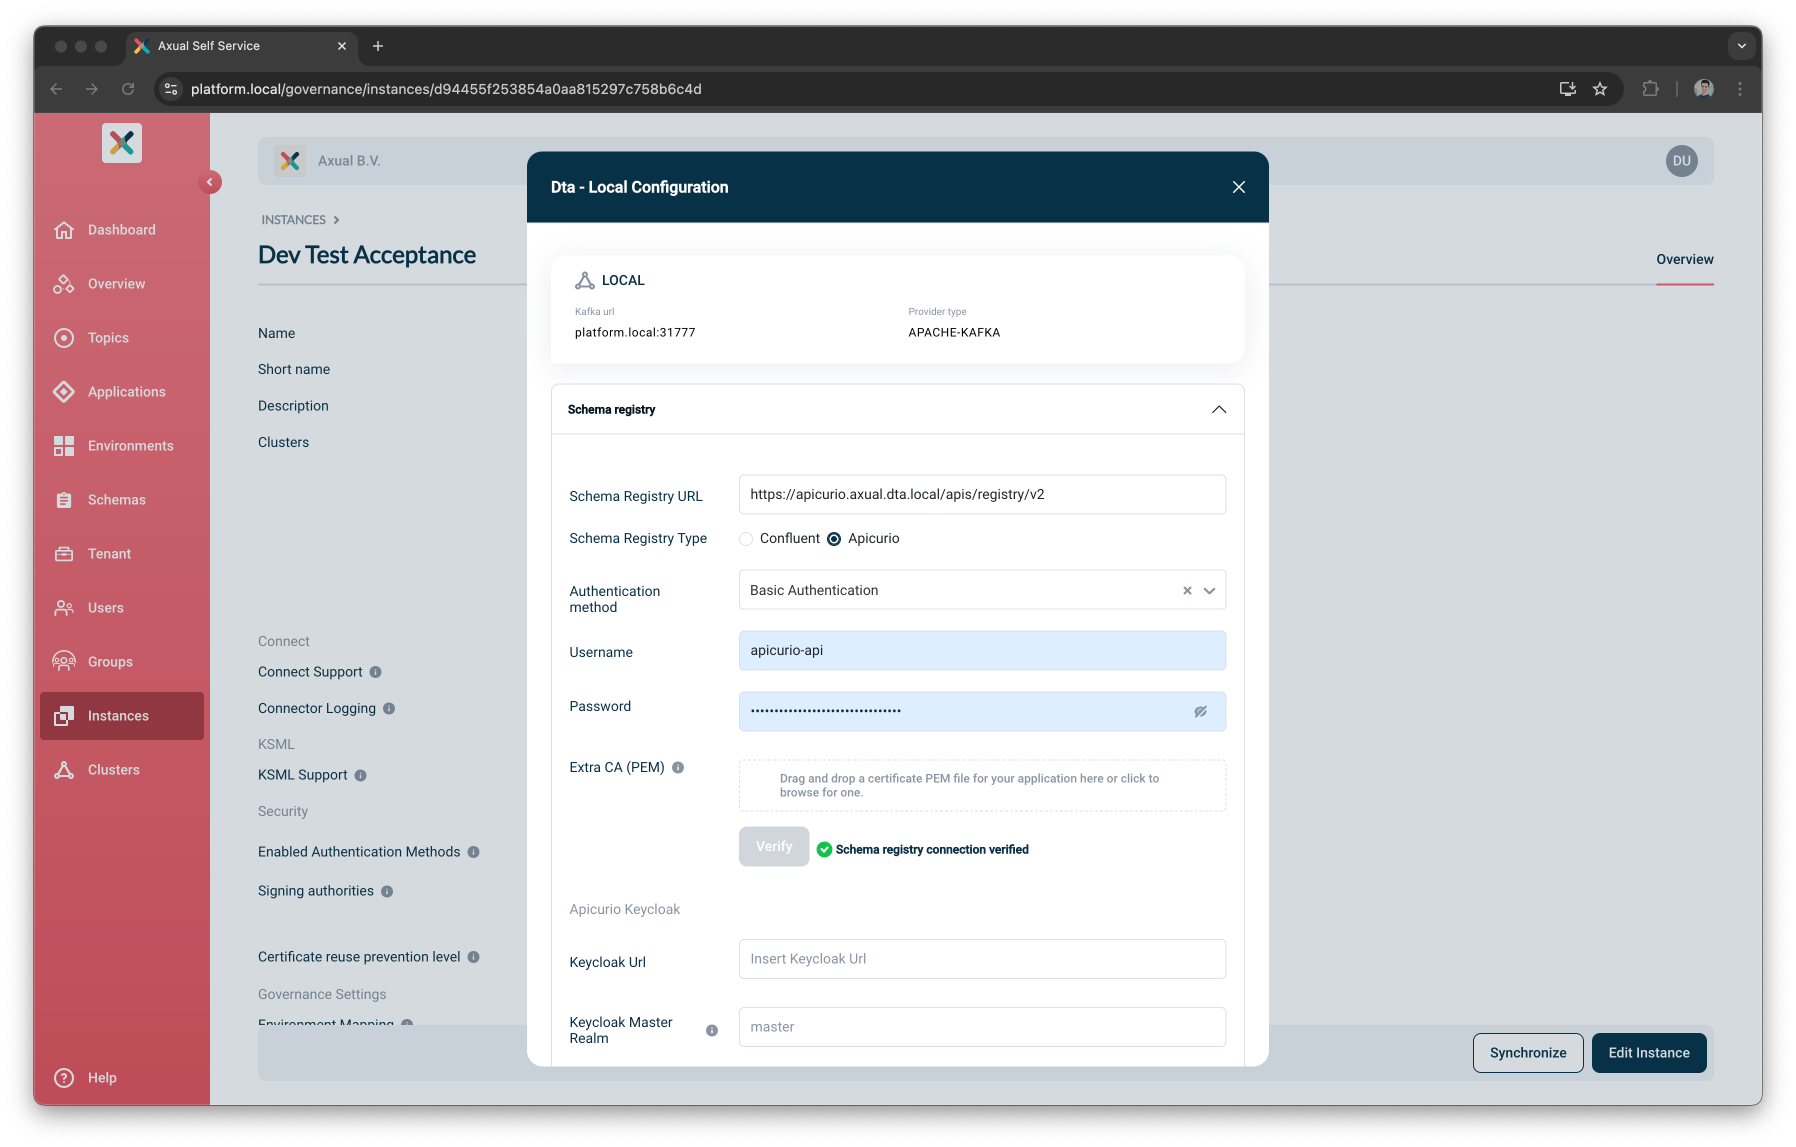This screenshot has height=1147, width=1796.
Task: Close the Local Configuration dialog
Action: [x=1239, y=187]
